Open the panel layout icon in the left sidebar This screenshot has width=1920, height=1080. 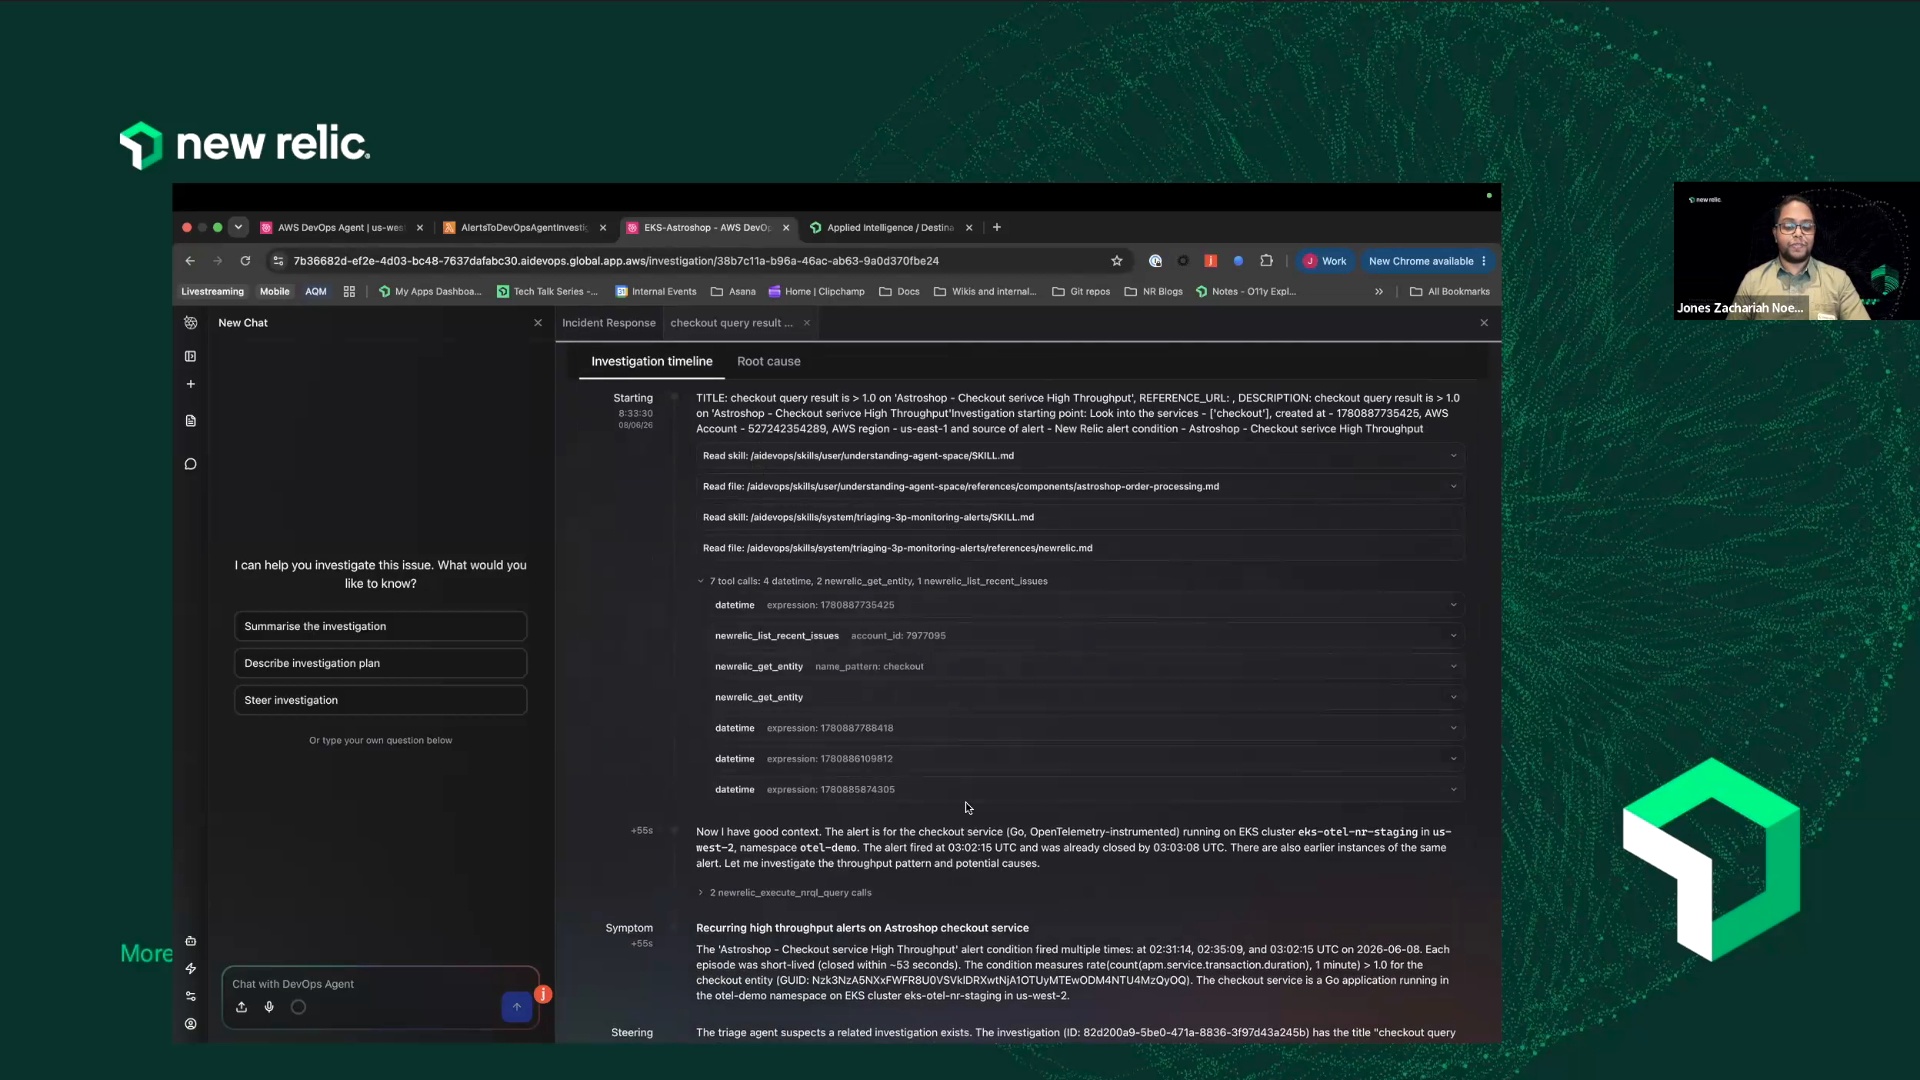coord(190,356)
